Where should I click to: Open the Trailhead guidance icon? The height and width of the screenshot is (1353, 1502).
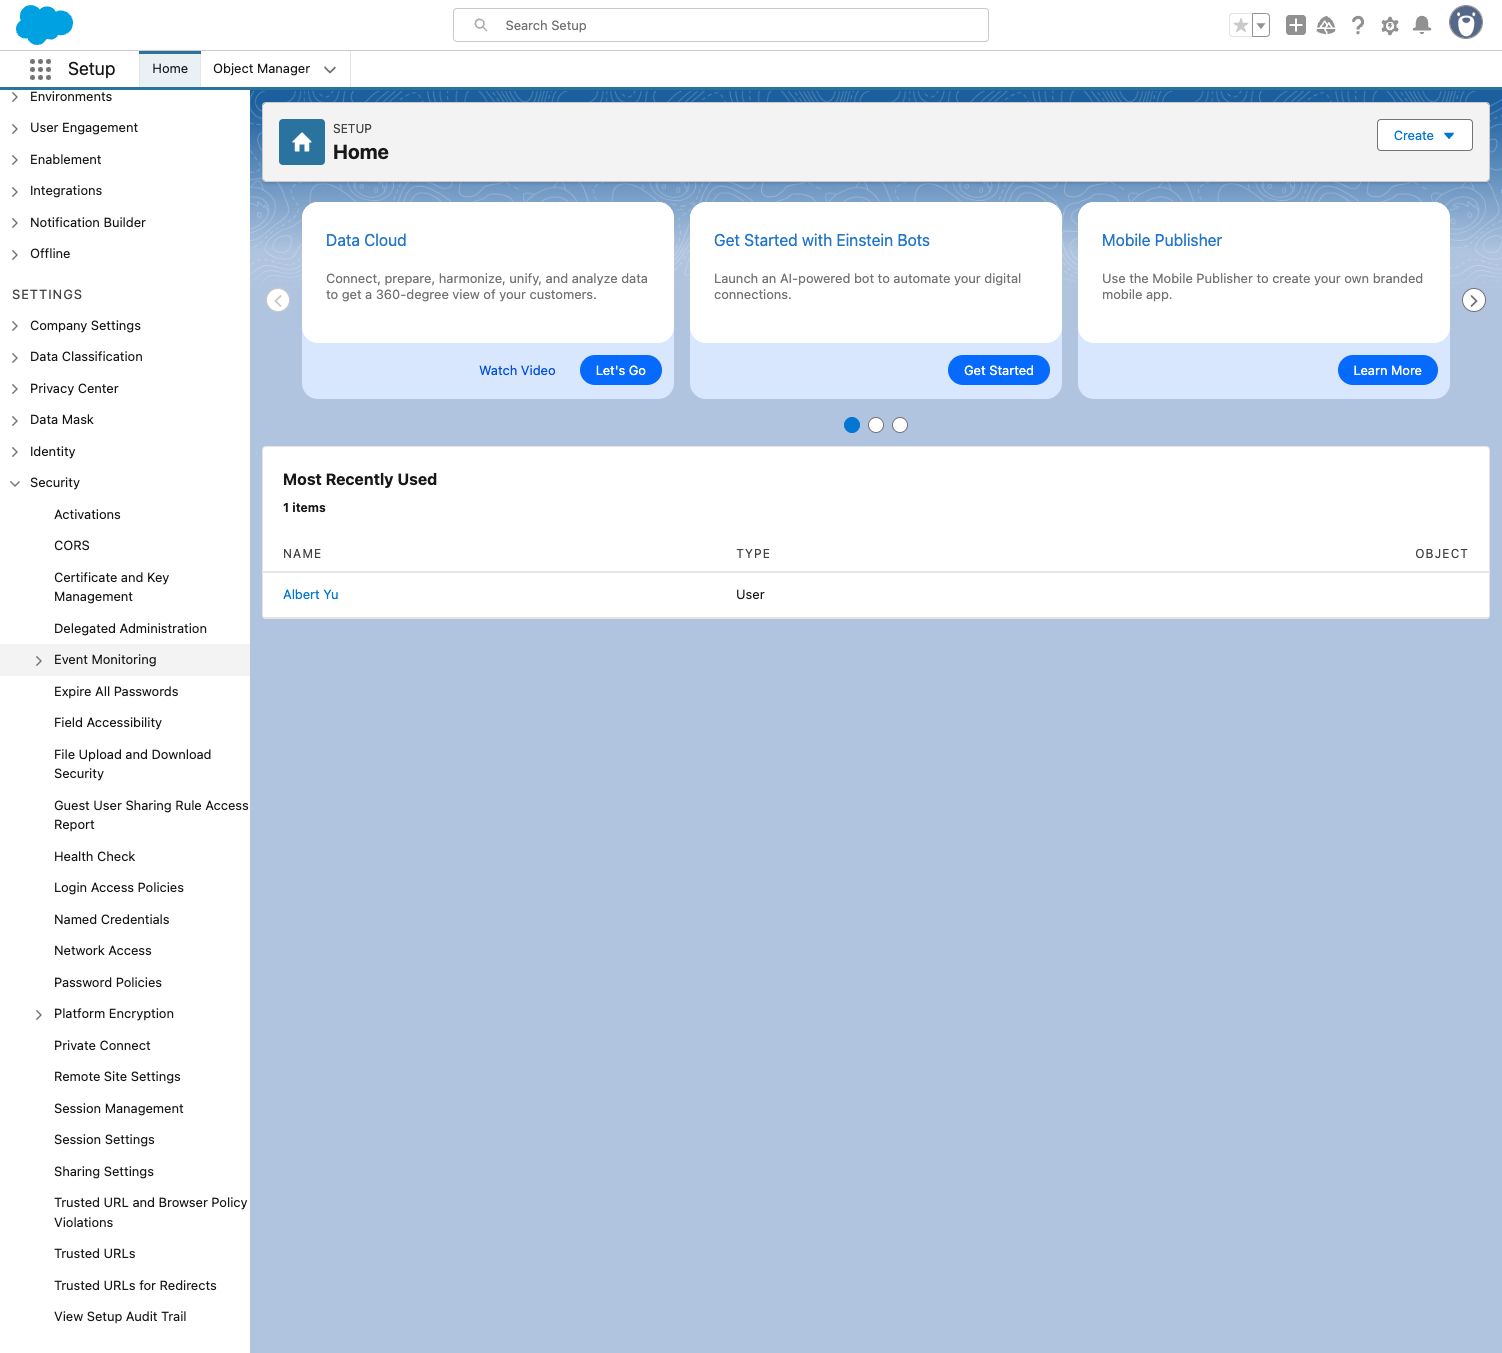pos(1326,26)
